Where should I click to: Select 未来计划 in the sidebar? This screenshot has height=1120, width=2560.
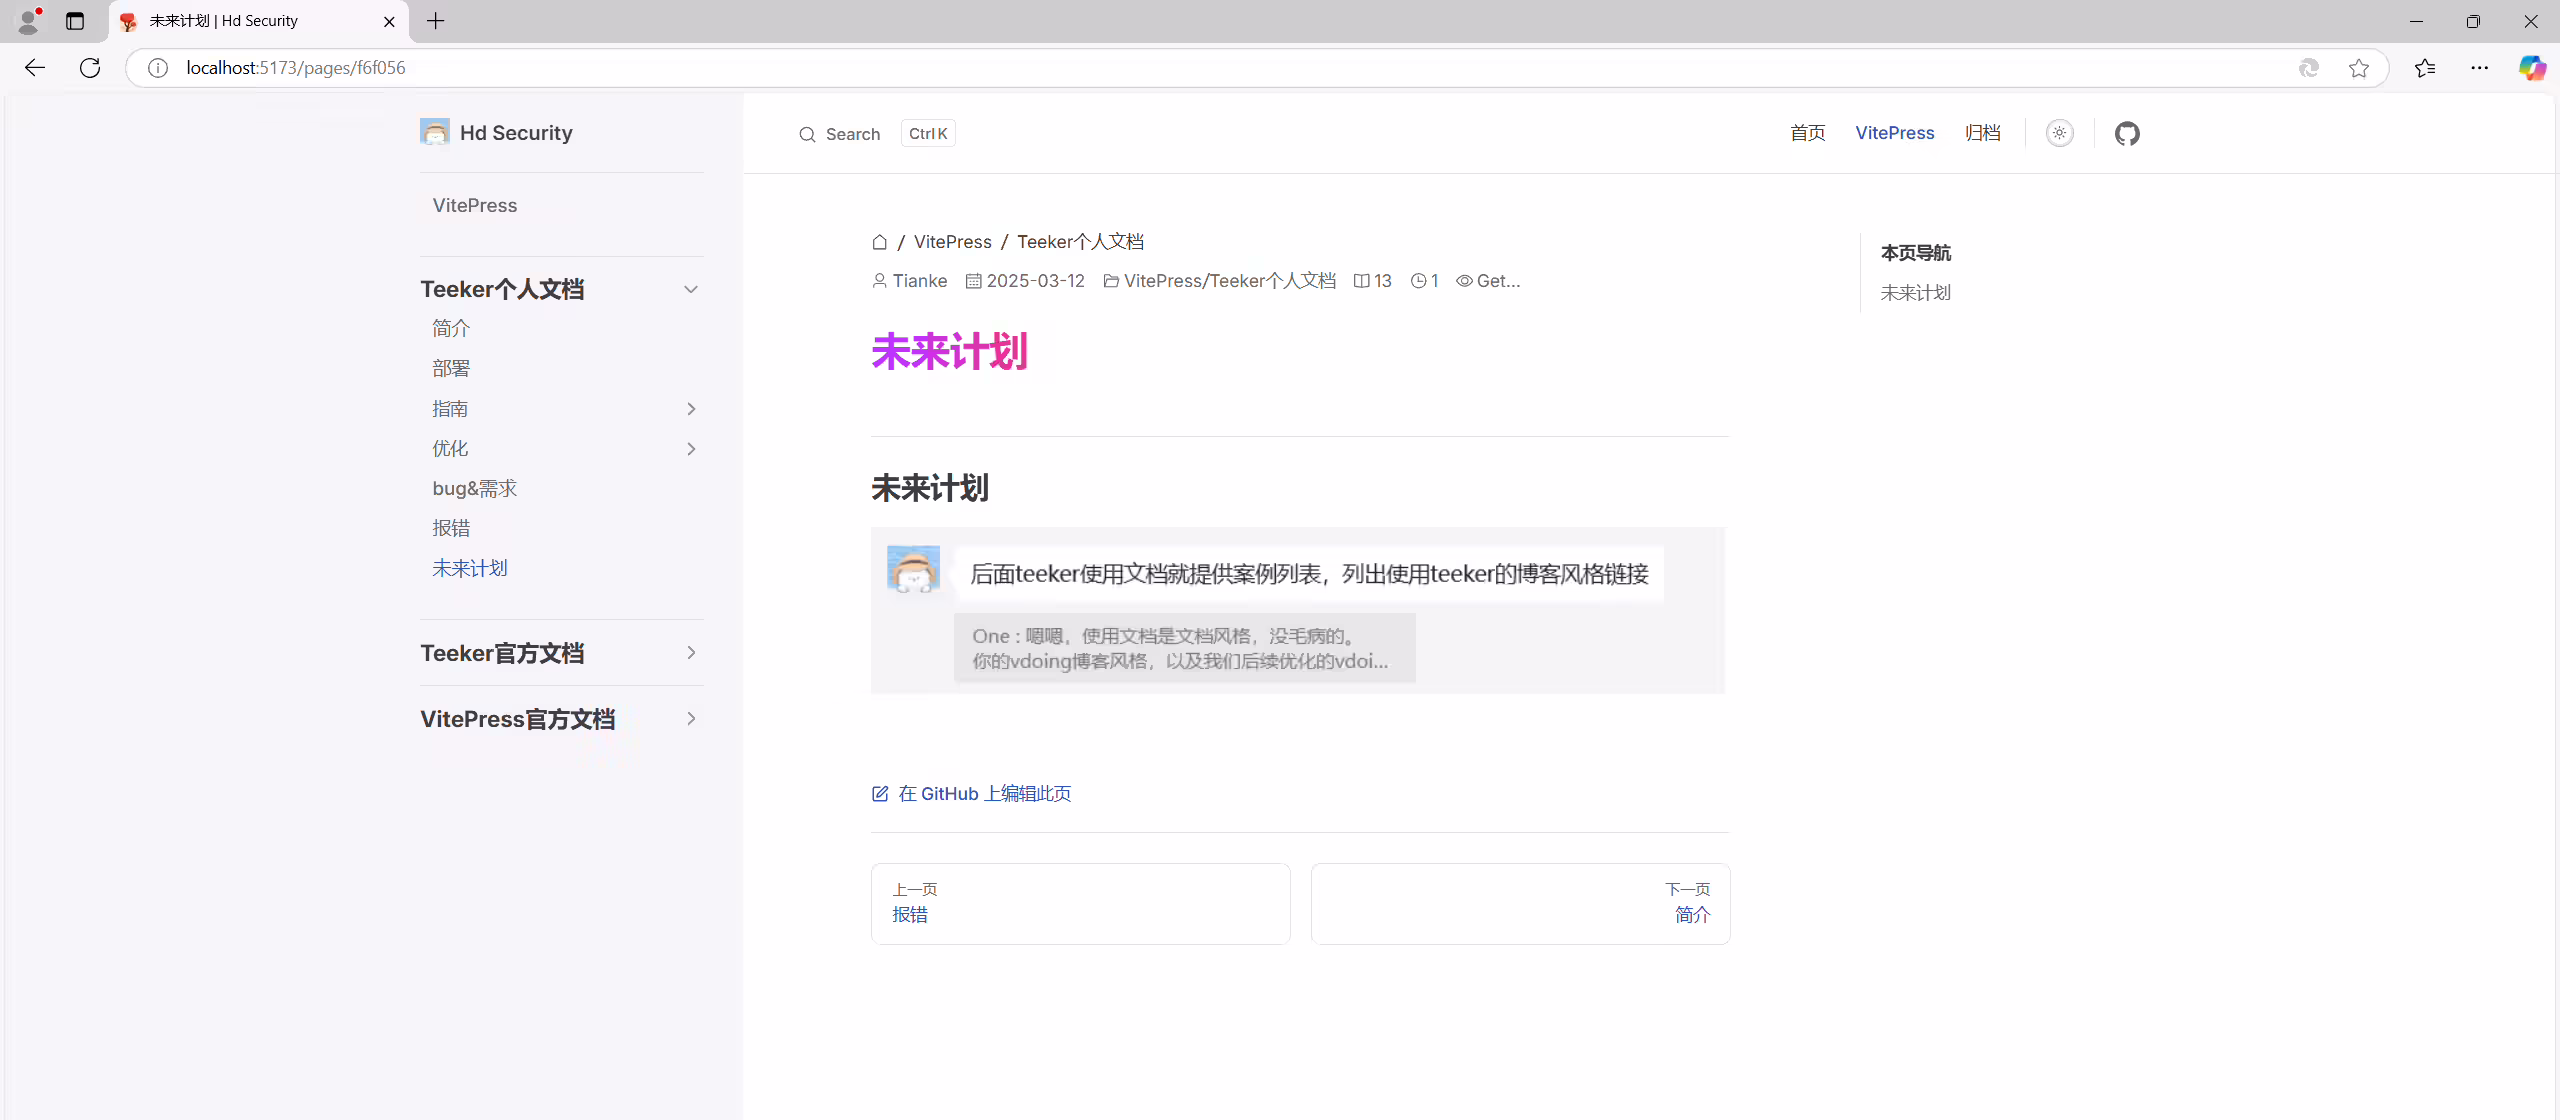[x=470, y=568]
